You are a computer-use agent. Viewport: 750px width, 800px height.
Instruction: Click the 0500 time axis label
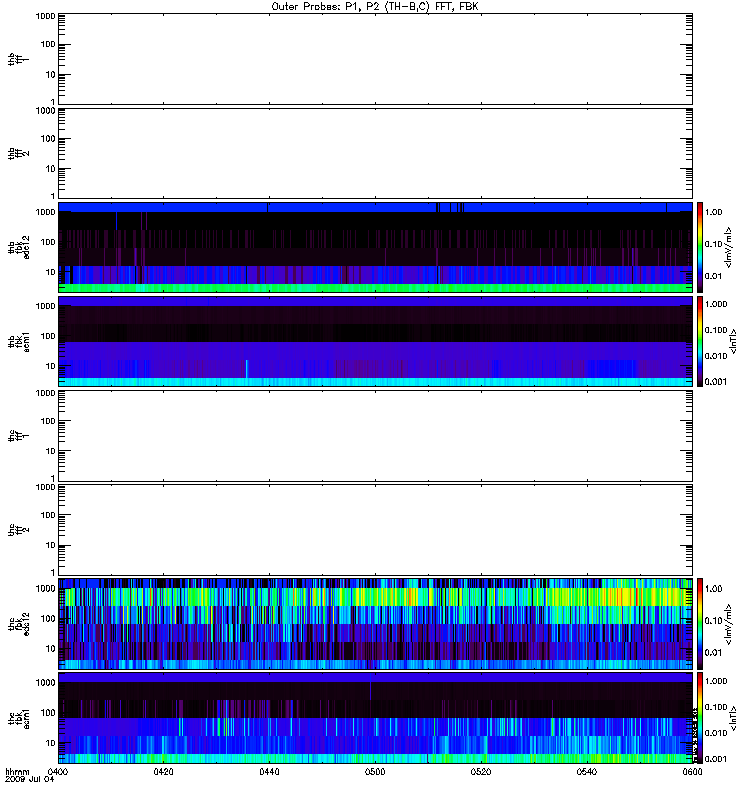(375, 771)
